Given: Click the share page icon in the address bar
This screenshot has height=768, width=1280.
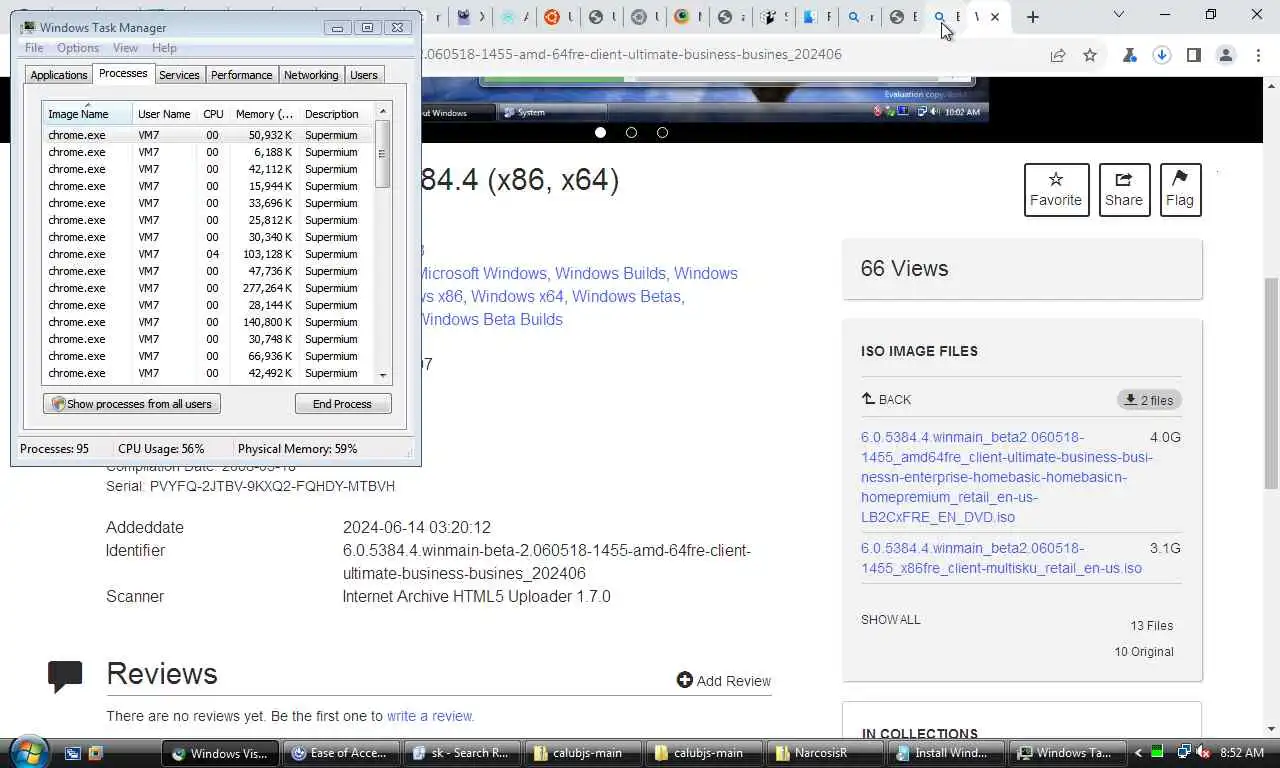Looking at the screenshot, I should (1058, 56).
